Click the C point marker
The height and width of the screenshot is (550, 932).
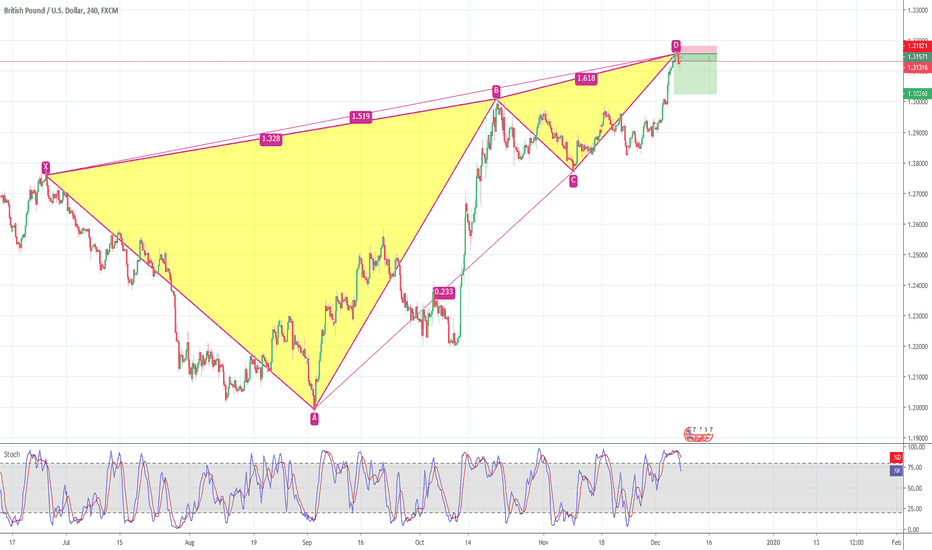[573, 180]
